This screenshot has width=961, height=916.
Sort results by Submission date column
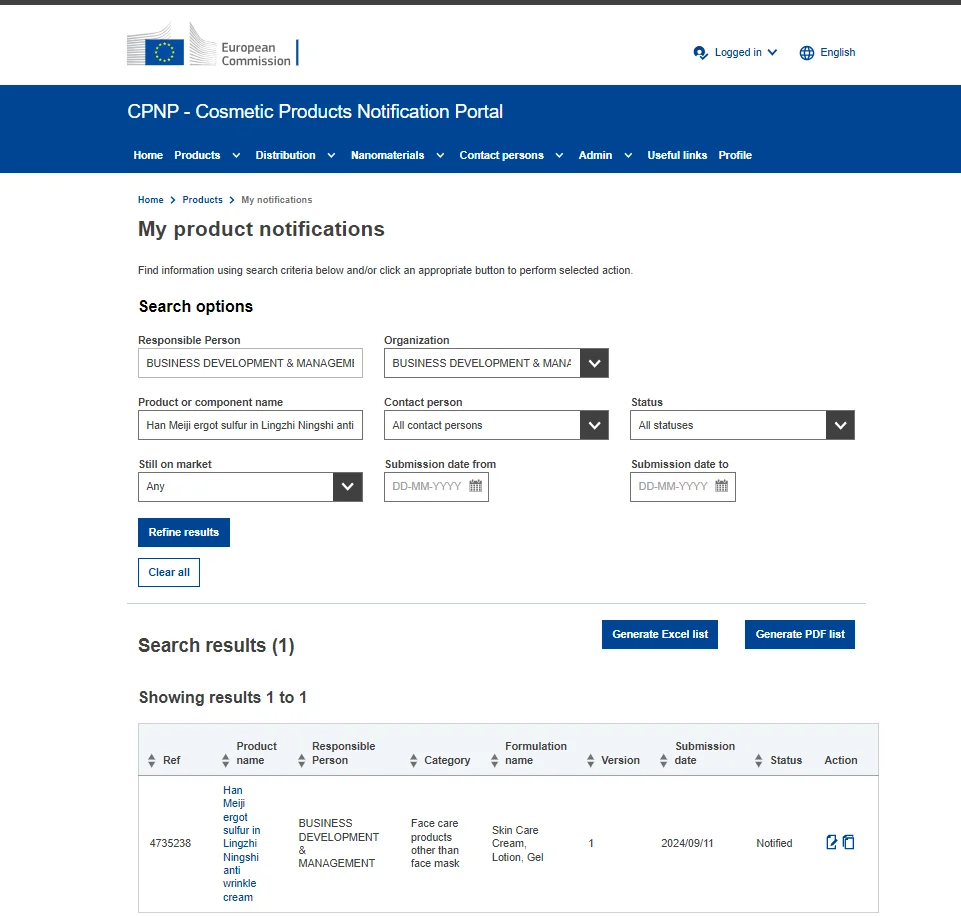pos(664,761)
